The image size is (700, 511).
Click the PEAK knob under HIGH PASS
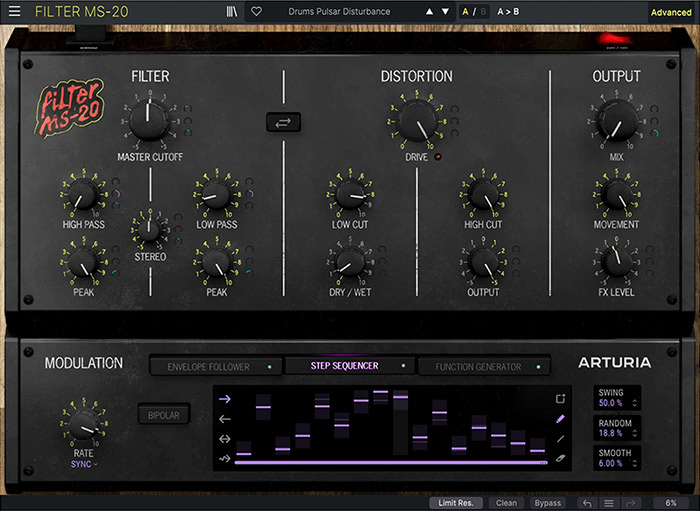coord(83,262)
